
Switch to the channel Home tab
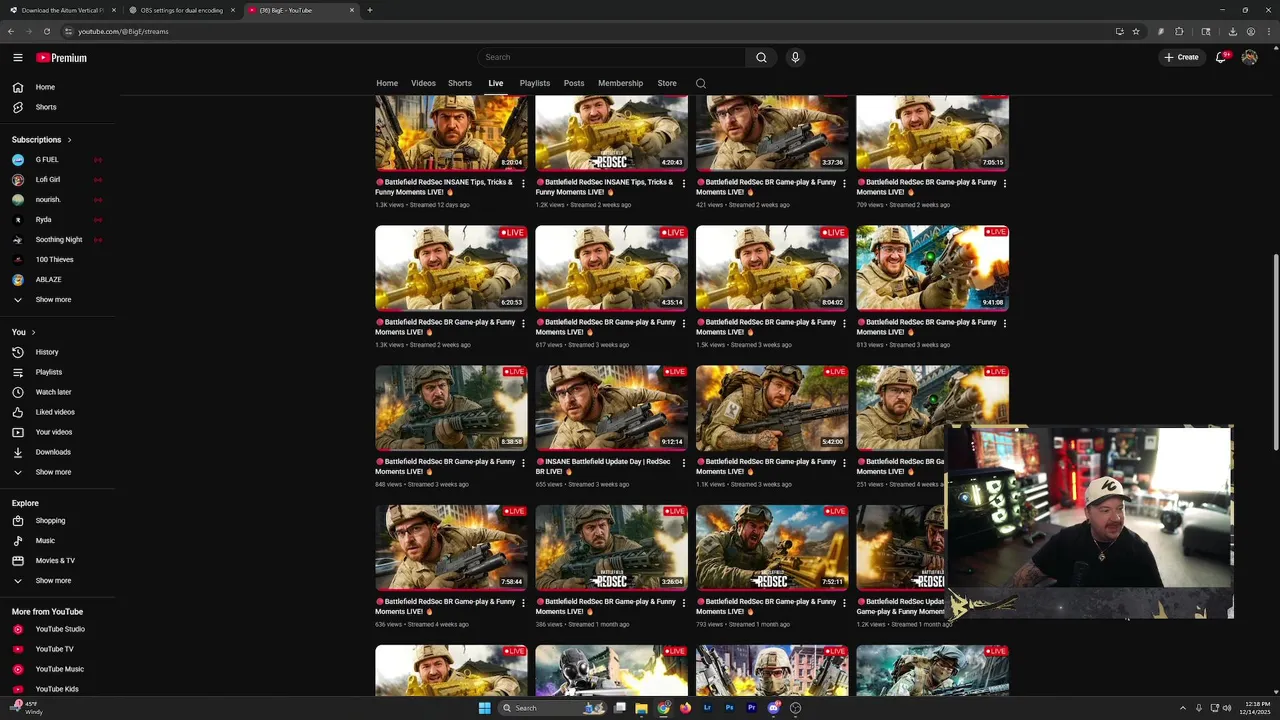(387, 83)
